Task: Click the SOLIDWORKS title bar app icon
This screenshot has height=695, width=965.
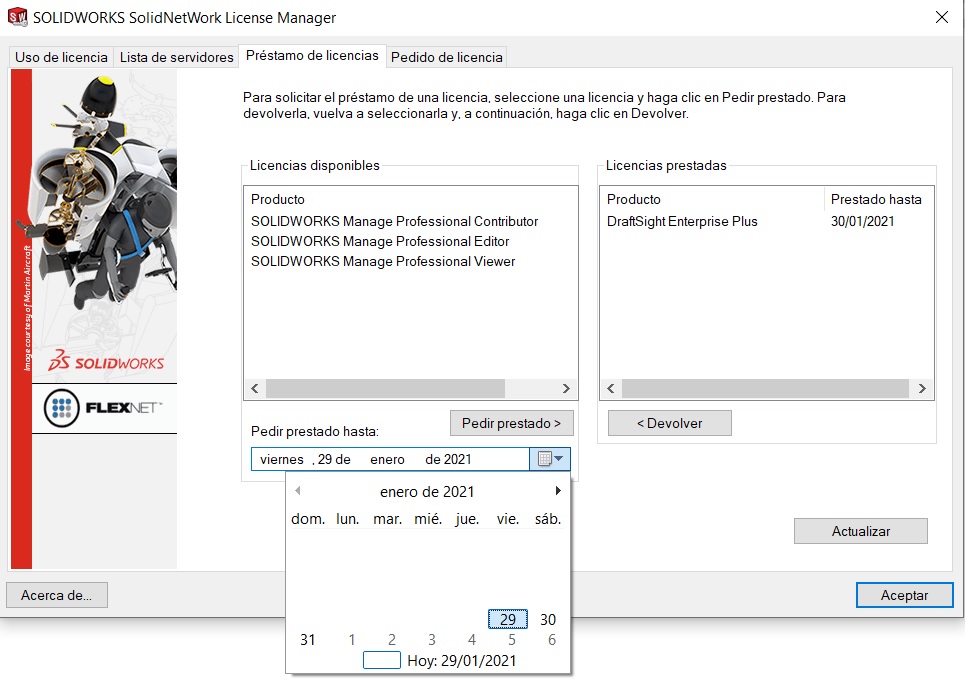Action: coord(17,17)
